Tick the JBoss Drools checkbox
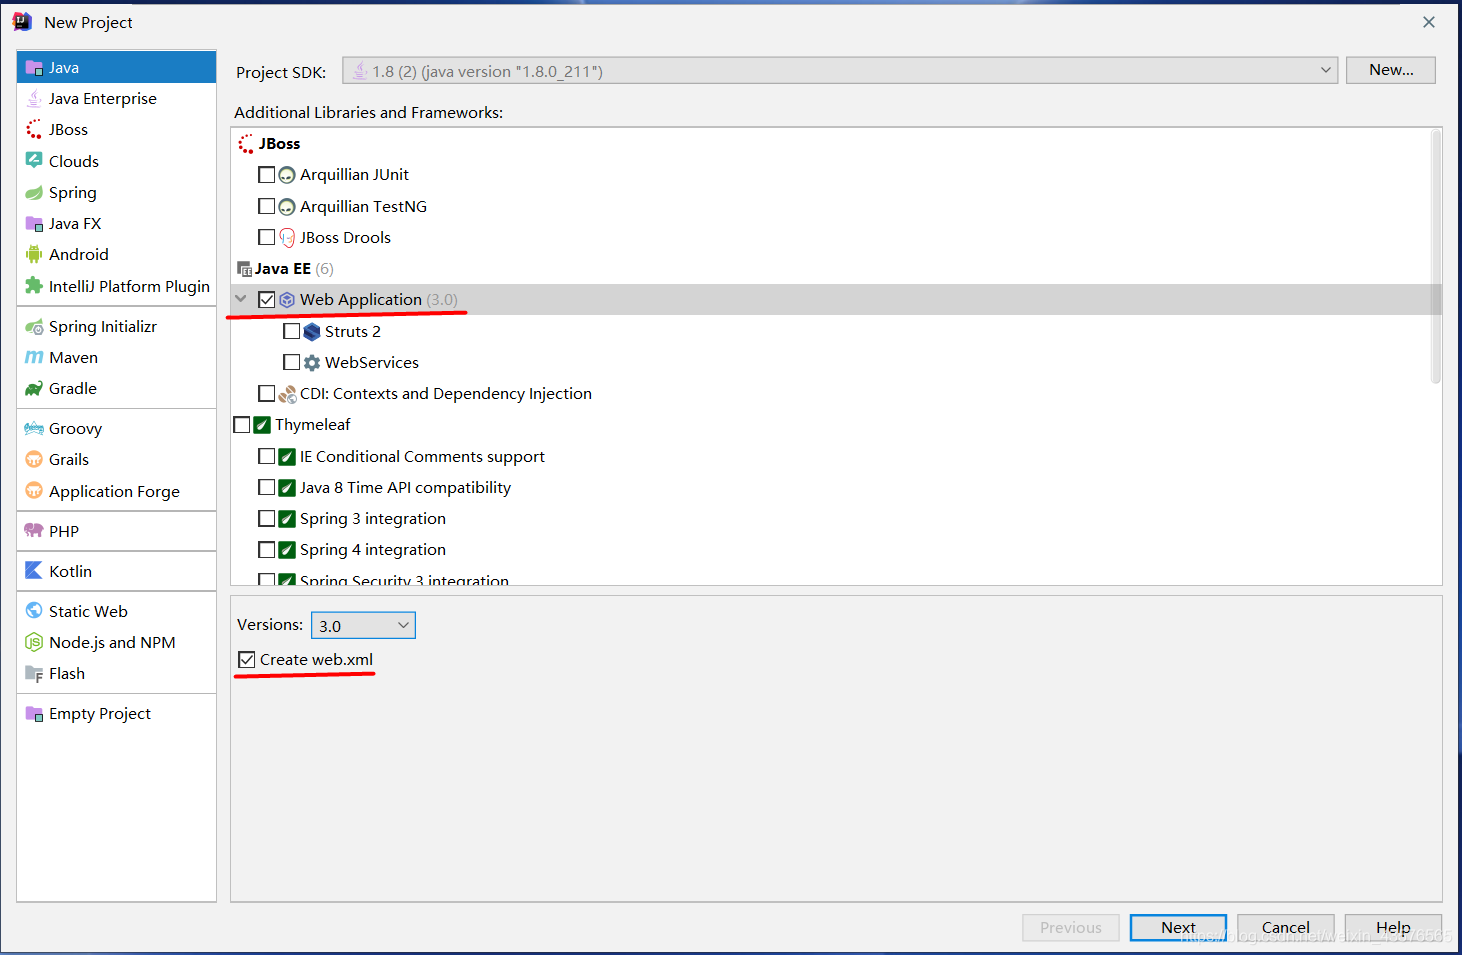The image size is (1462, 955). click(266, 237)
